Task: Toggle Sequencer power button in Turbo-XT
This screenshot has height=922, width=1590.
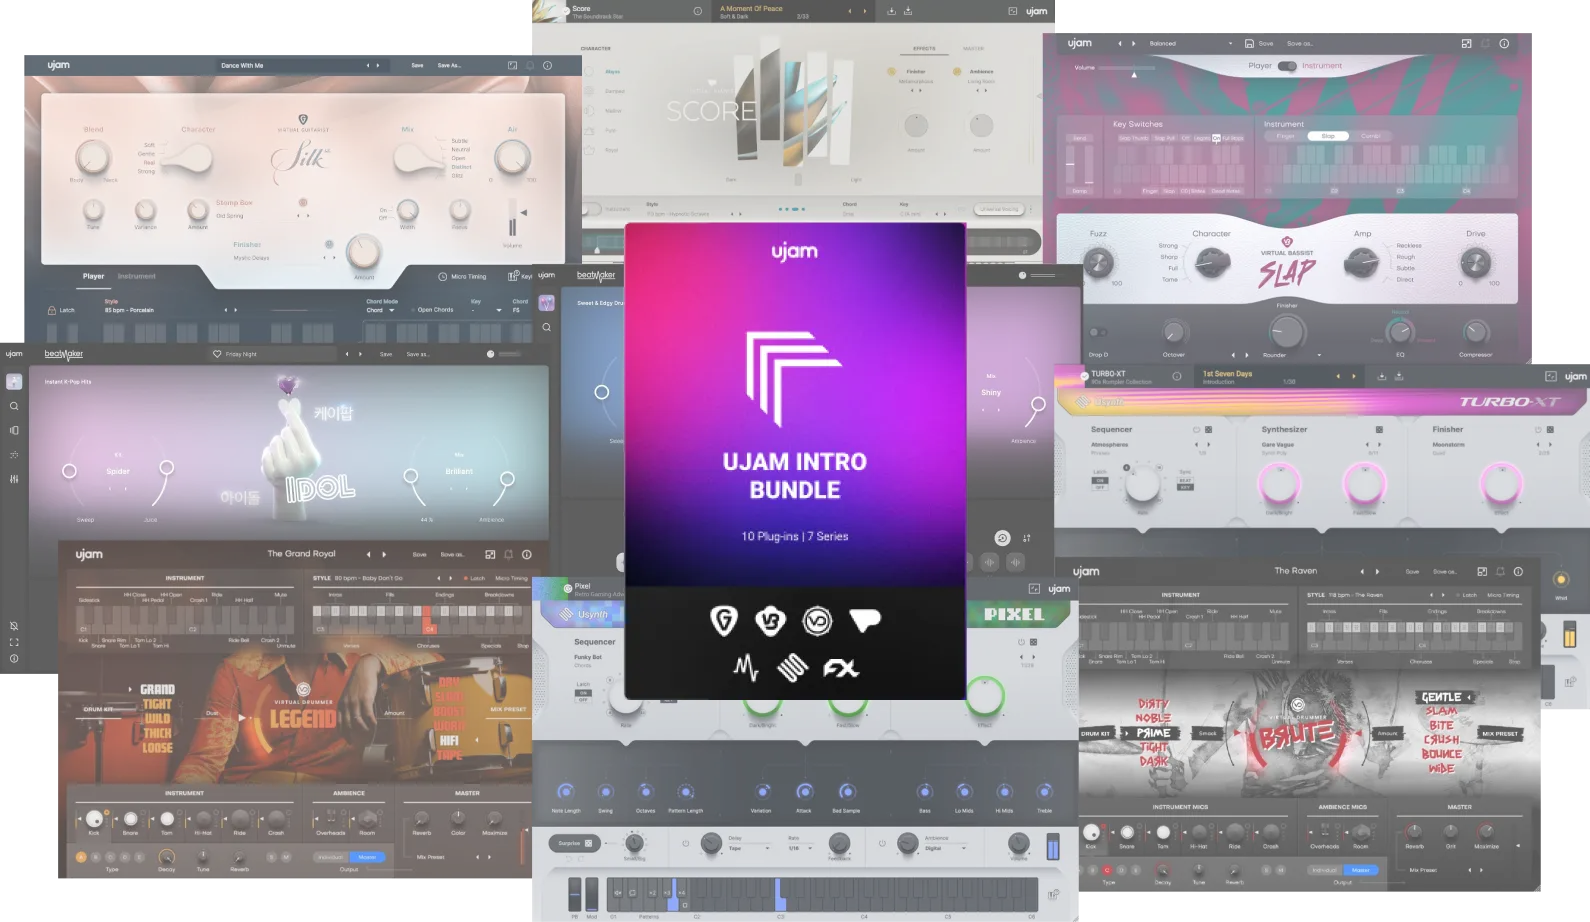Action: [1196, 430]
